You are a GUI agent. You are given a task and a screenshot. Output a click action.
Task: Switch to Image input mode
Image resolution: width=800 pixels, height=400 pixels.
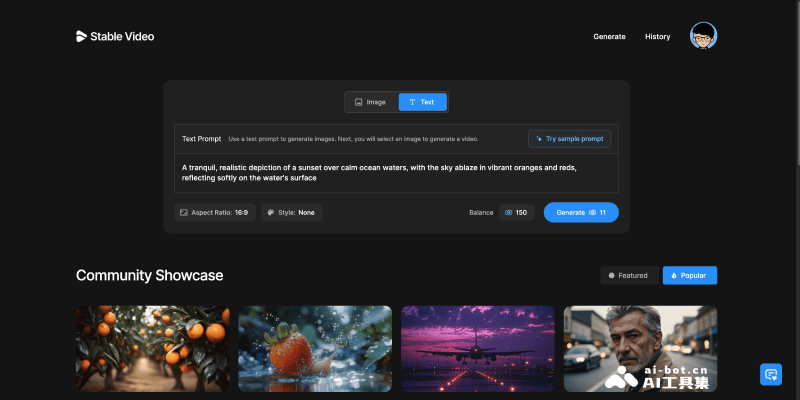point(371,102)
